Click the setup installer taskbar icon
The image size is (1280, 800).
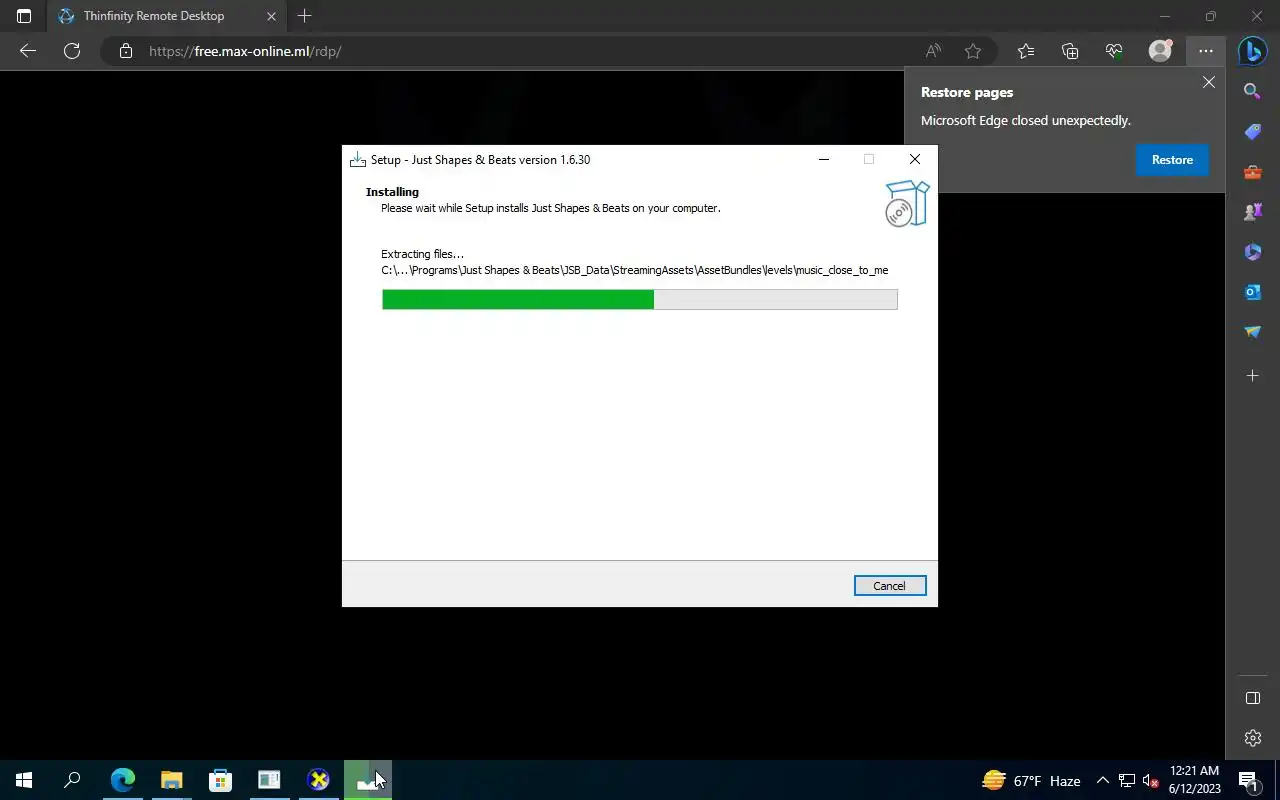pyautogui.click(x=368, y=781)
